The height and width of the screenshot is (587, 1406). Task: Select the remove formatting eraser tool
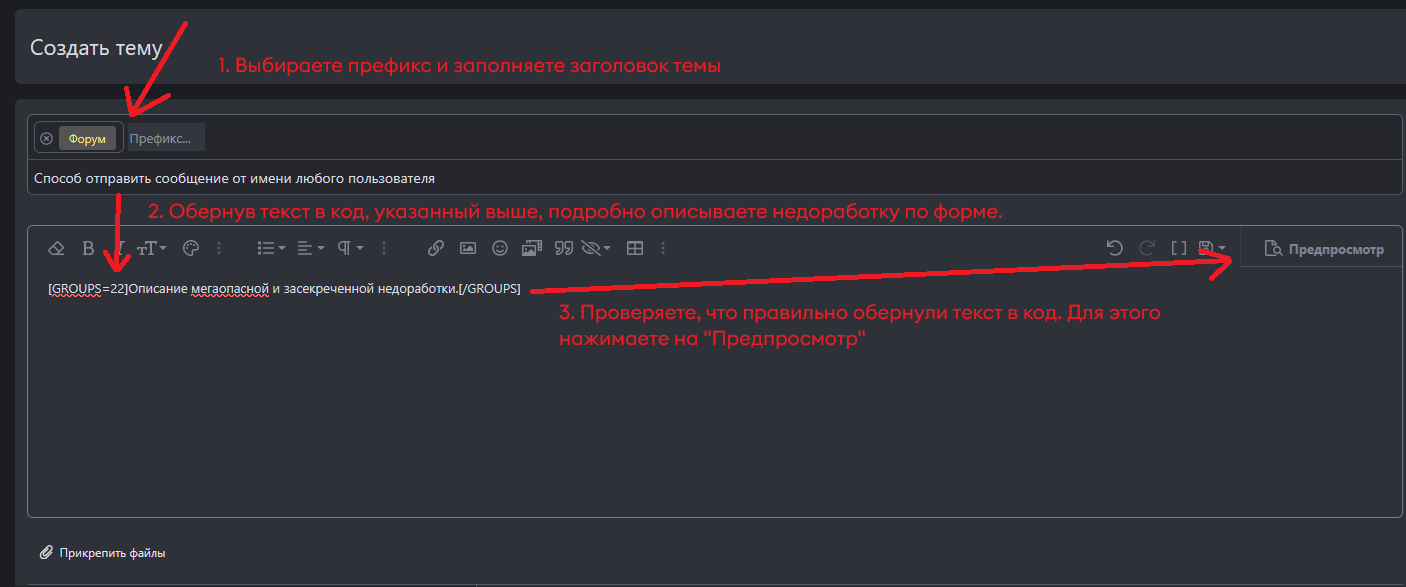56,247
